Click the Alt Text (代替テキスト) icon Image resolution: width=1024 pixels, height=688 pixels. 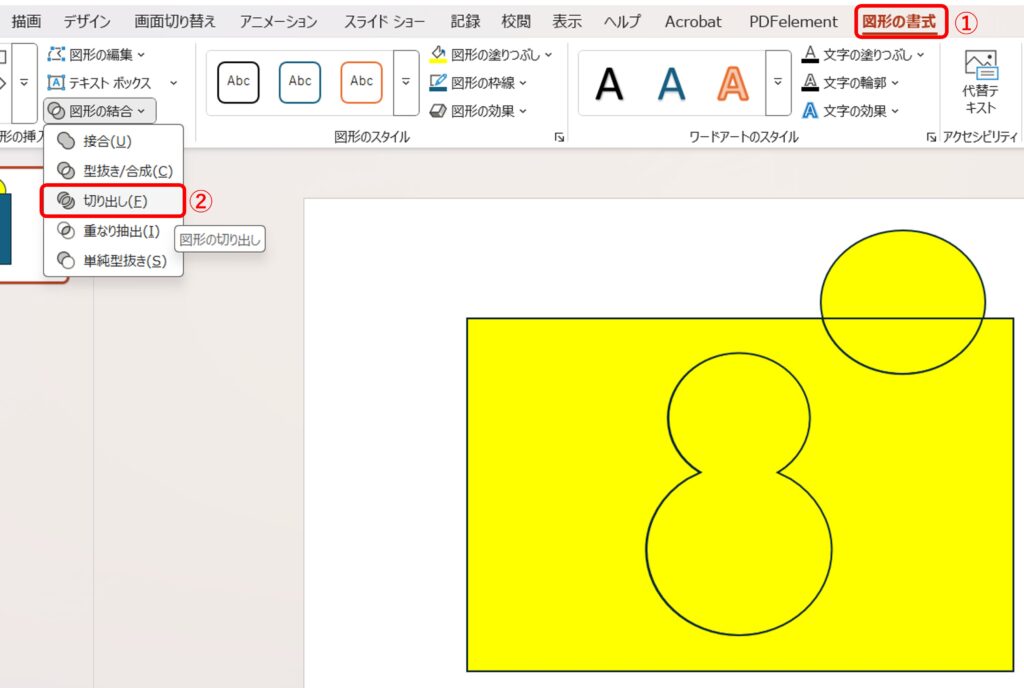pos(979,66)
